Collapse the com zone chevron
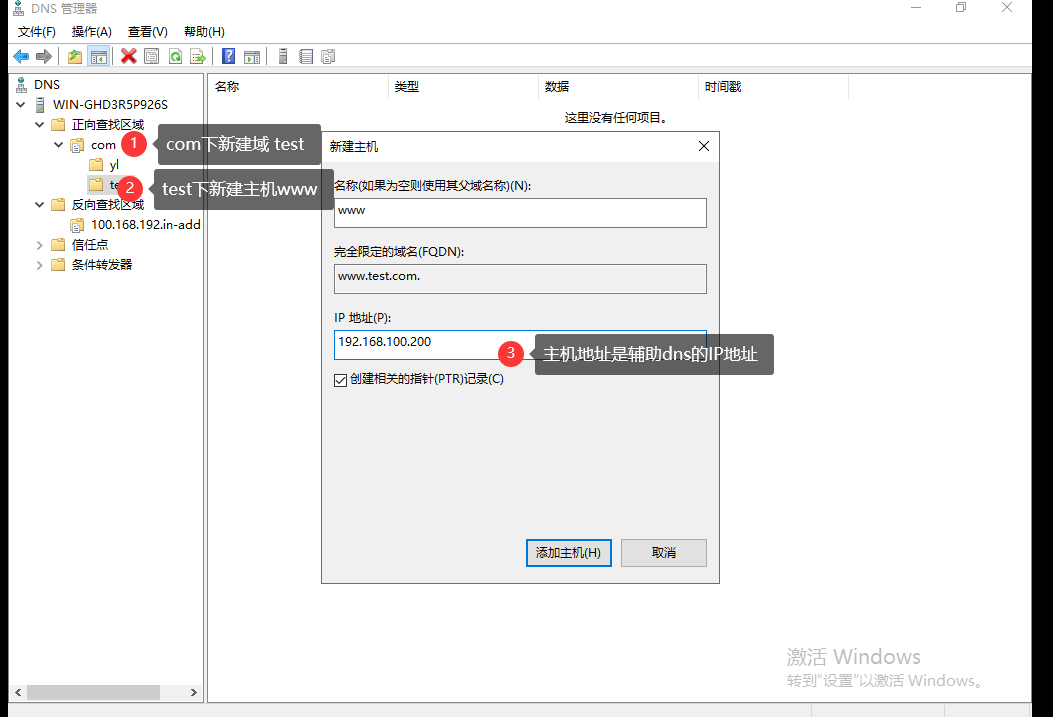 (57, 144)
